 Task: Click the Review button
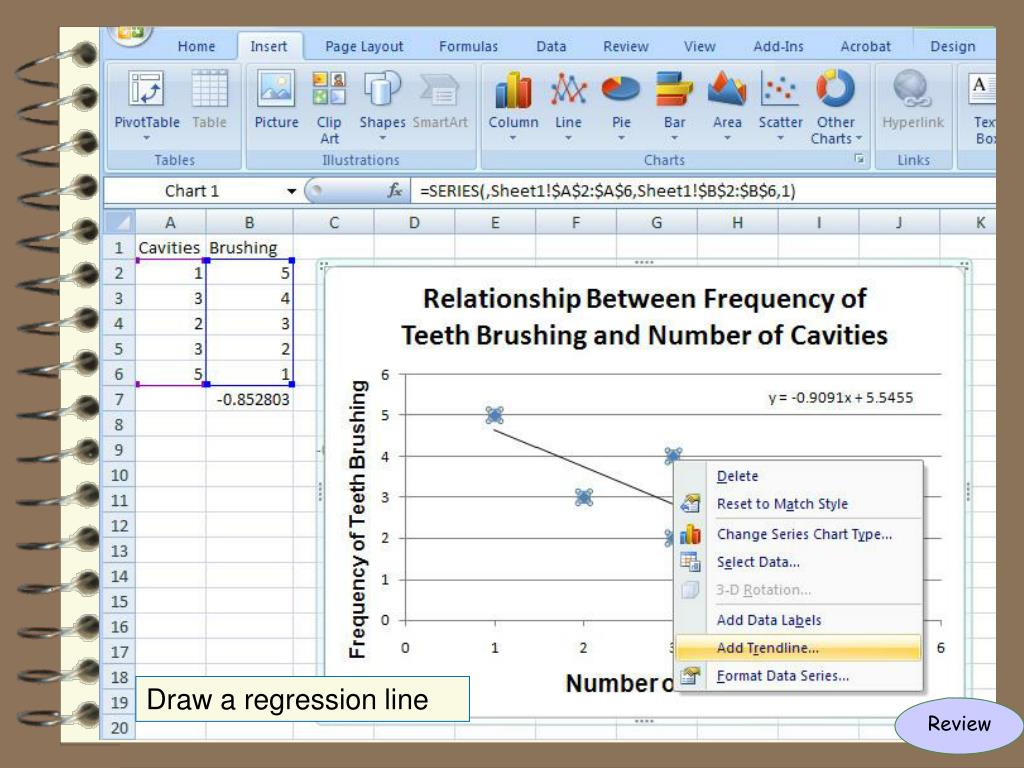click(x=958, y=724)
